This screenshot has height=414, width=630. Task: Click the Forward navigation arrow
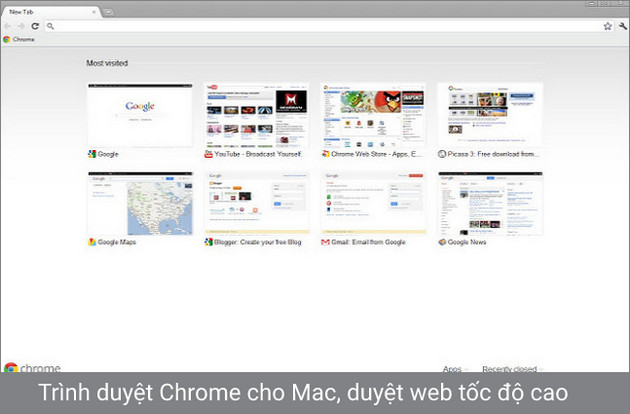pos(21,26)
